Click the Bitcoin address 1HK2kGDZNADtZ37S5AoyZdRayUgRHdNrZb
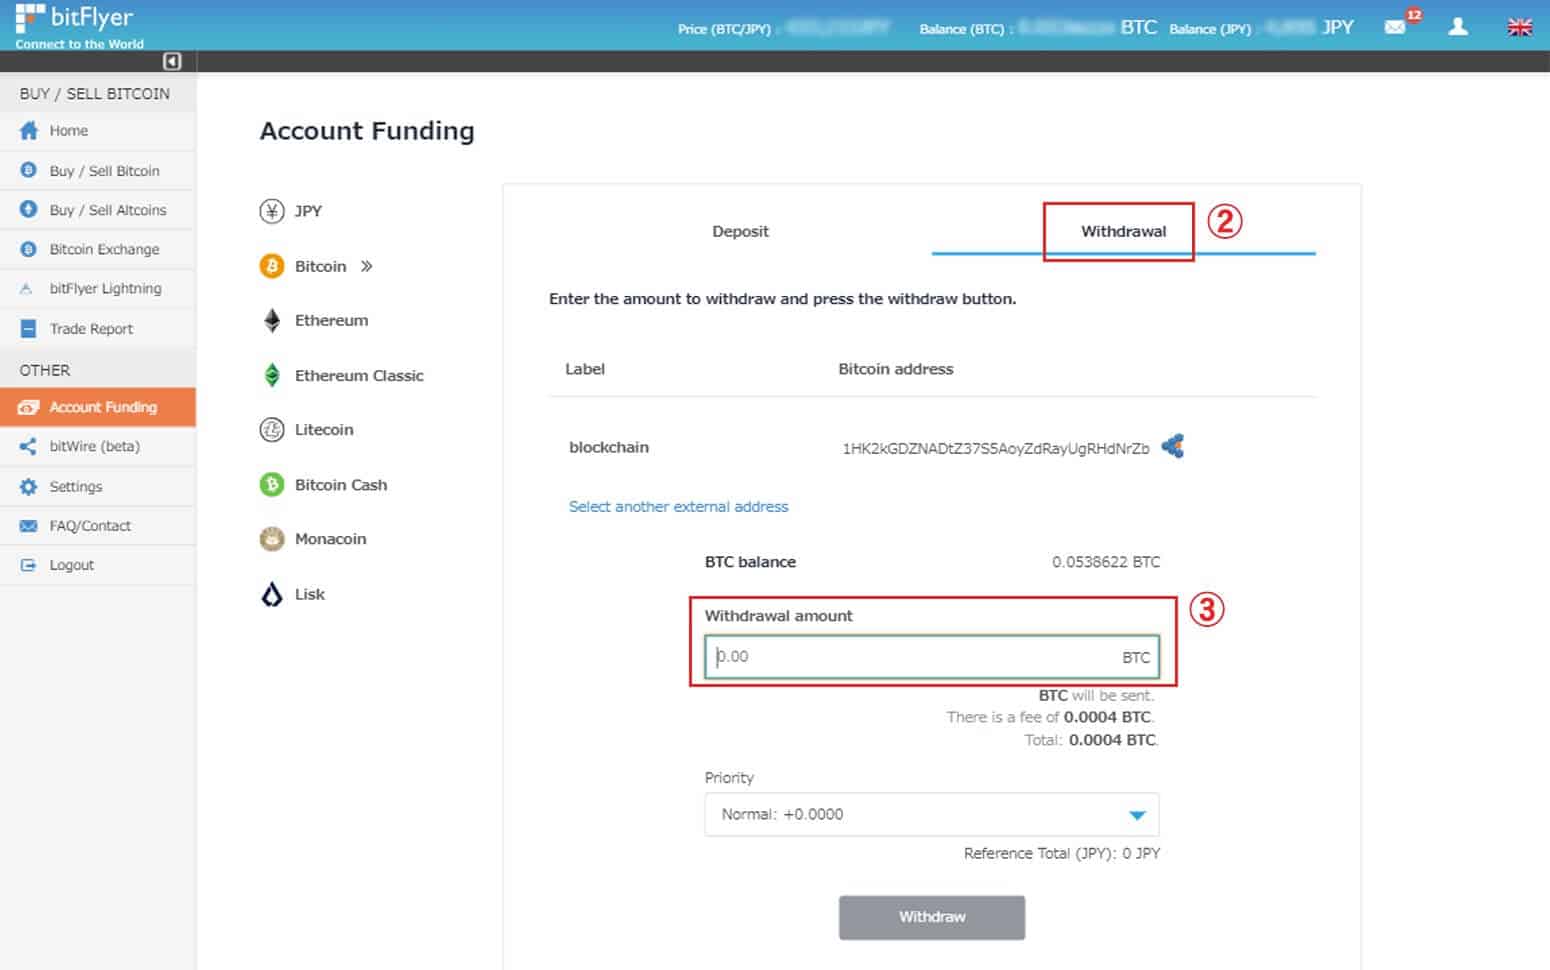 click(x=996, y=448)
